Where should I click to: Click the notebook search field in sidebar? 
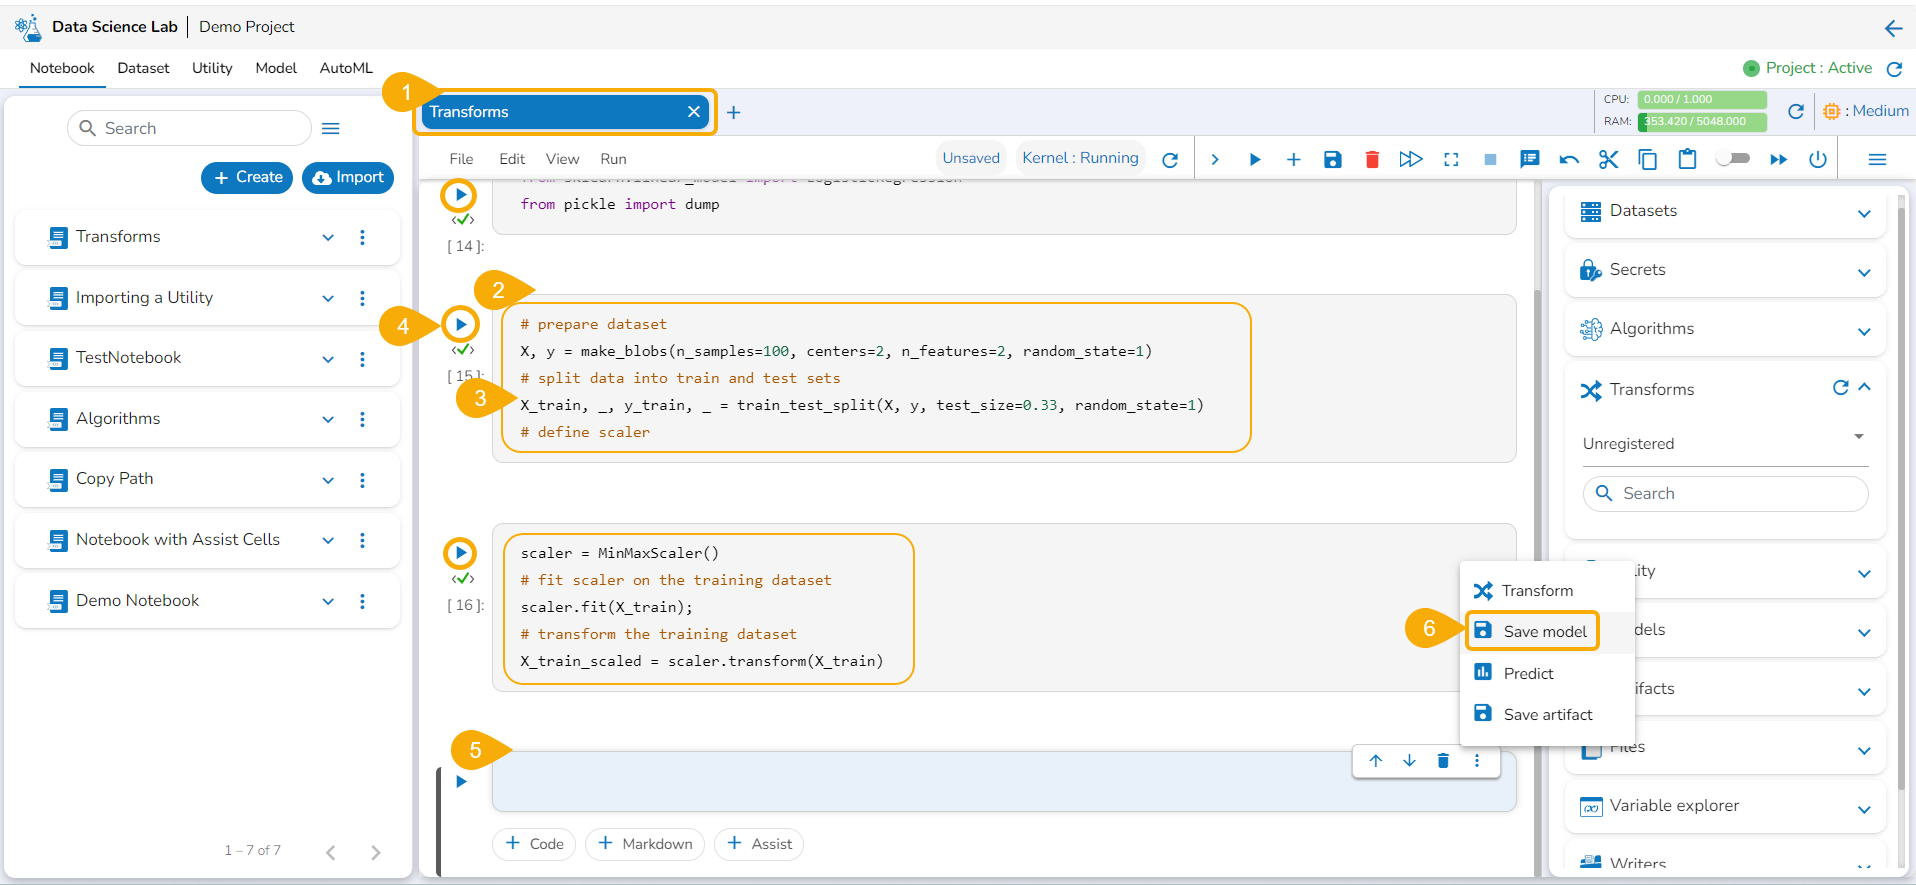pos(190,128)
